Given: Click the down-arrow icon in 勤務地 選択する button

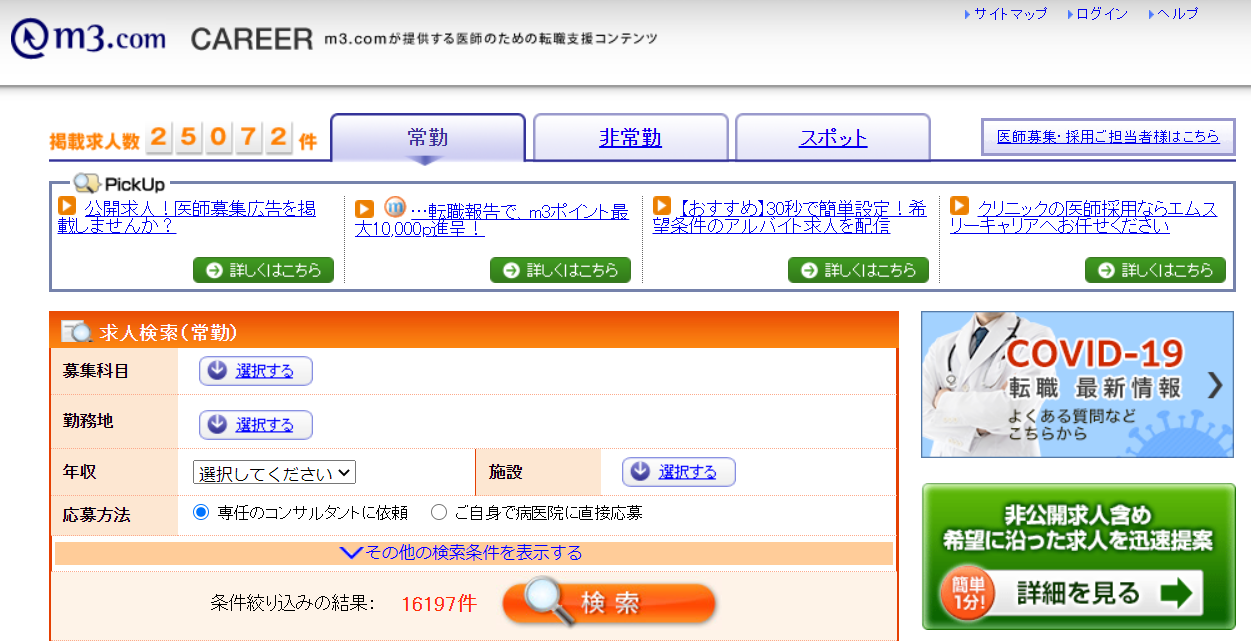Looking at the screenshot, I should click(x=218, y=424).
